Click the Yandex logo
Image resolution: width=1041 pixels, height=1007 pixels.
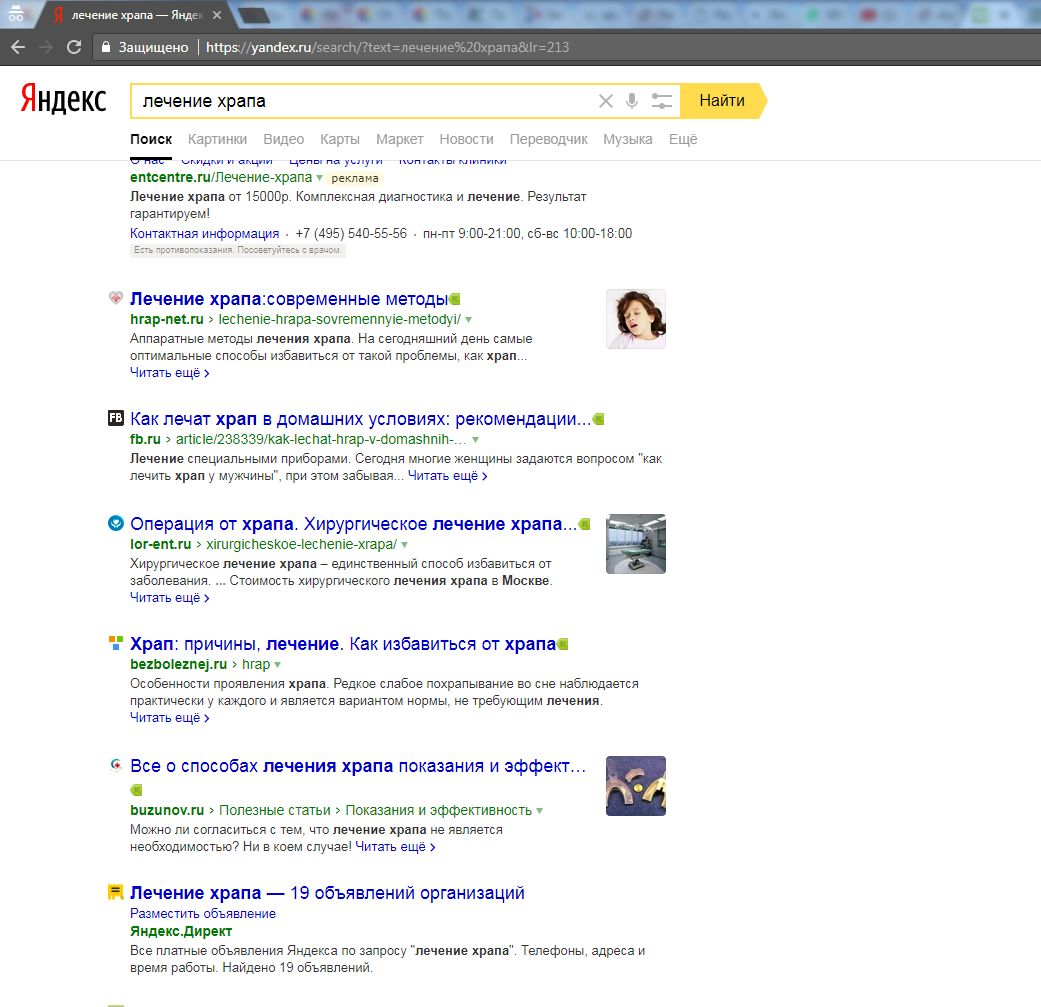coord(64,99)
